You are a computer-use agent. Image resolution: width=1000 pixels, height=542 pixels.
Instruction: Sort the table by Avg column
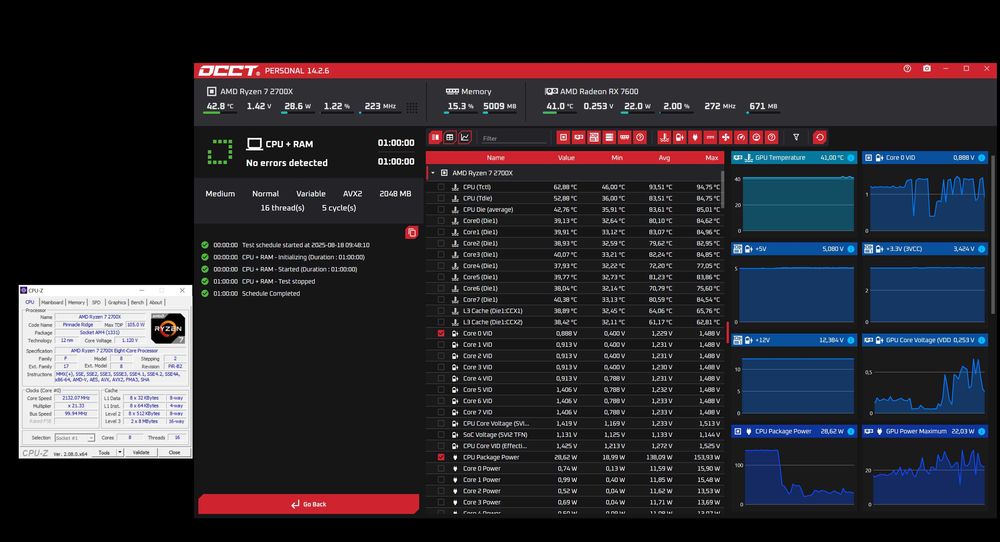(664, 157)
